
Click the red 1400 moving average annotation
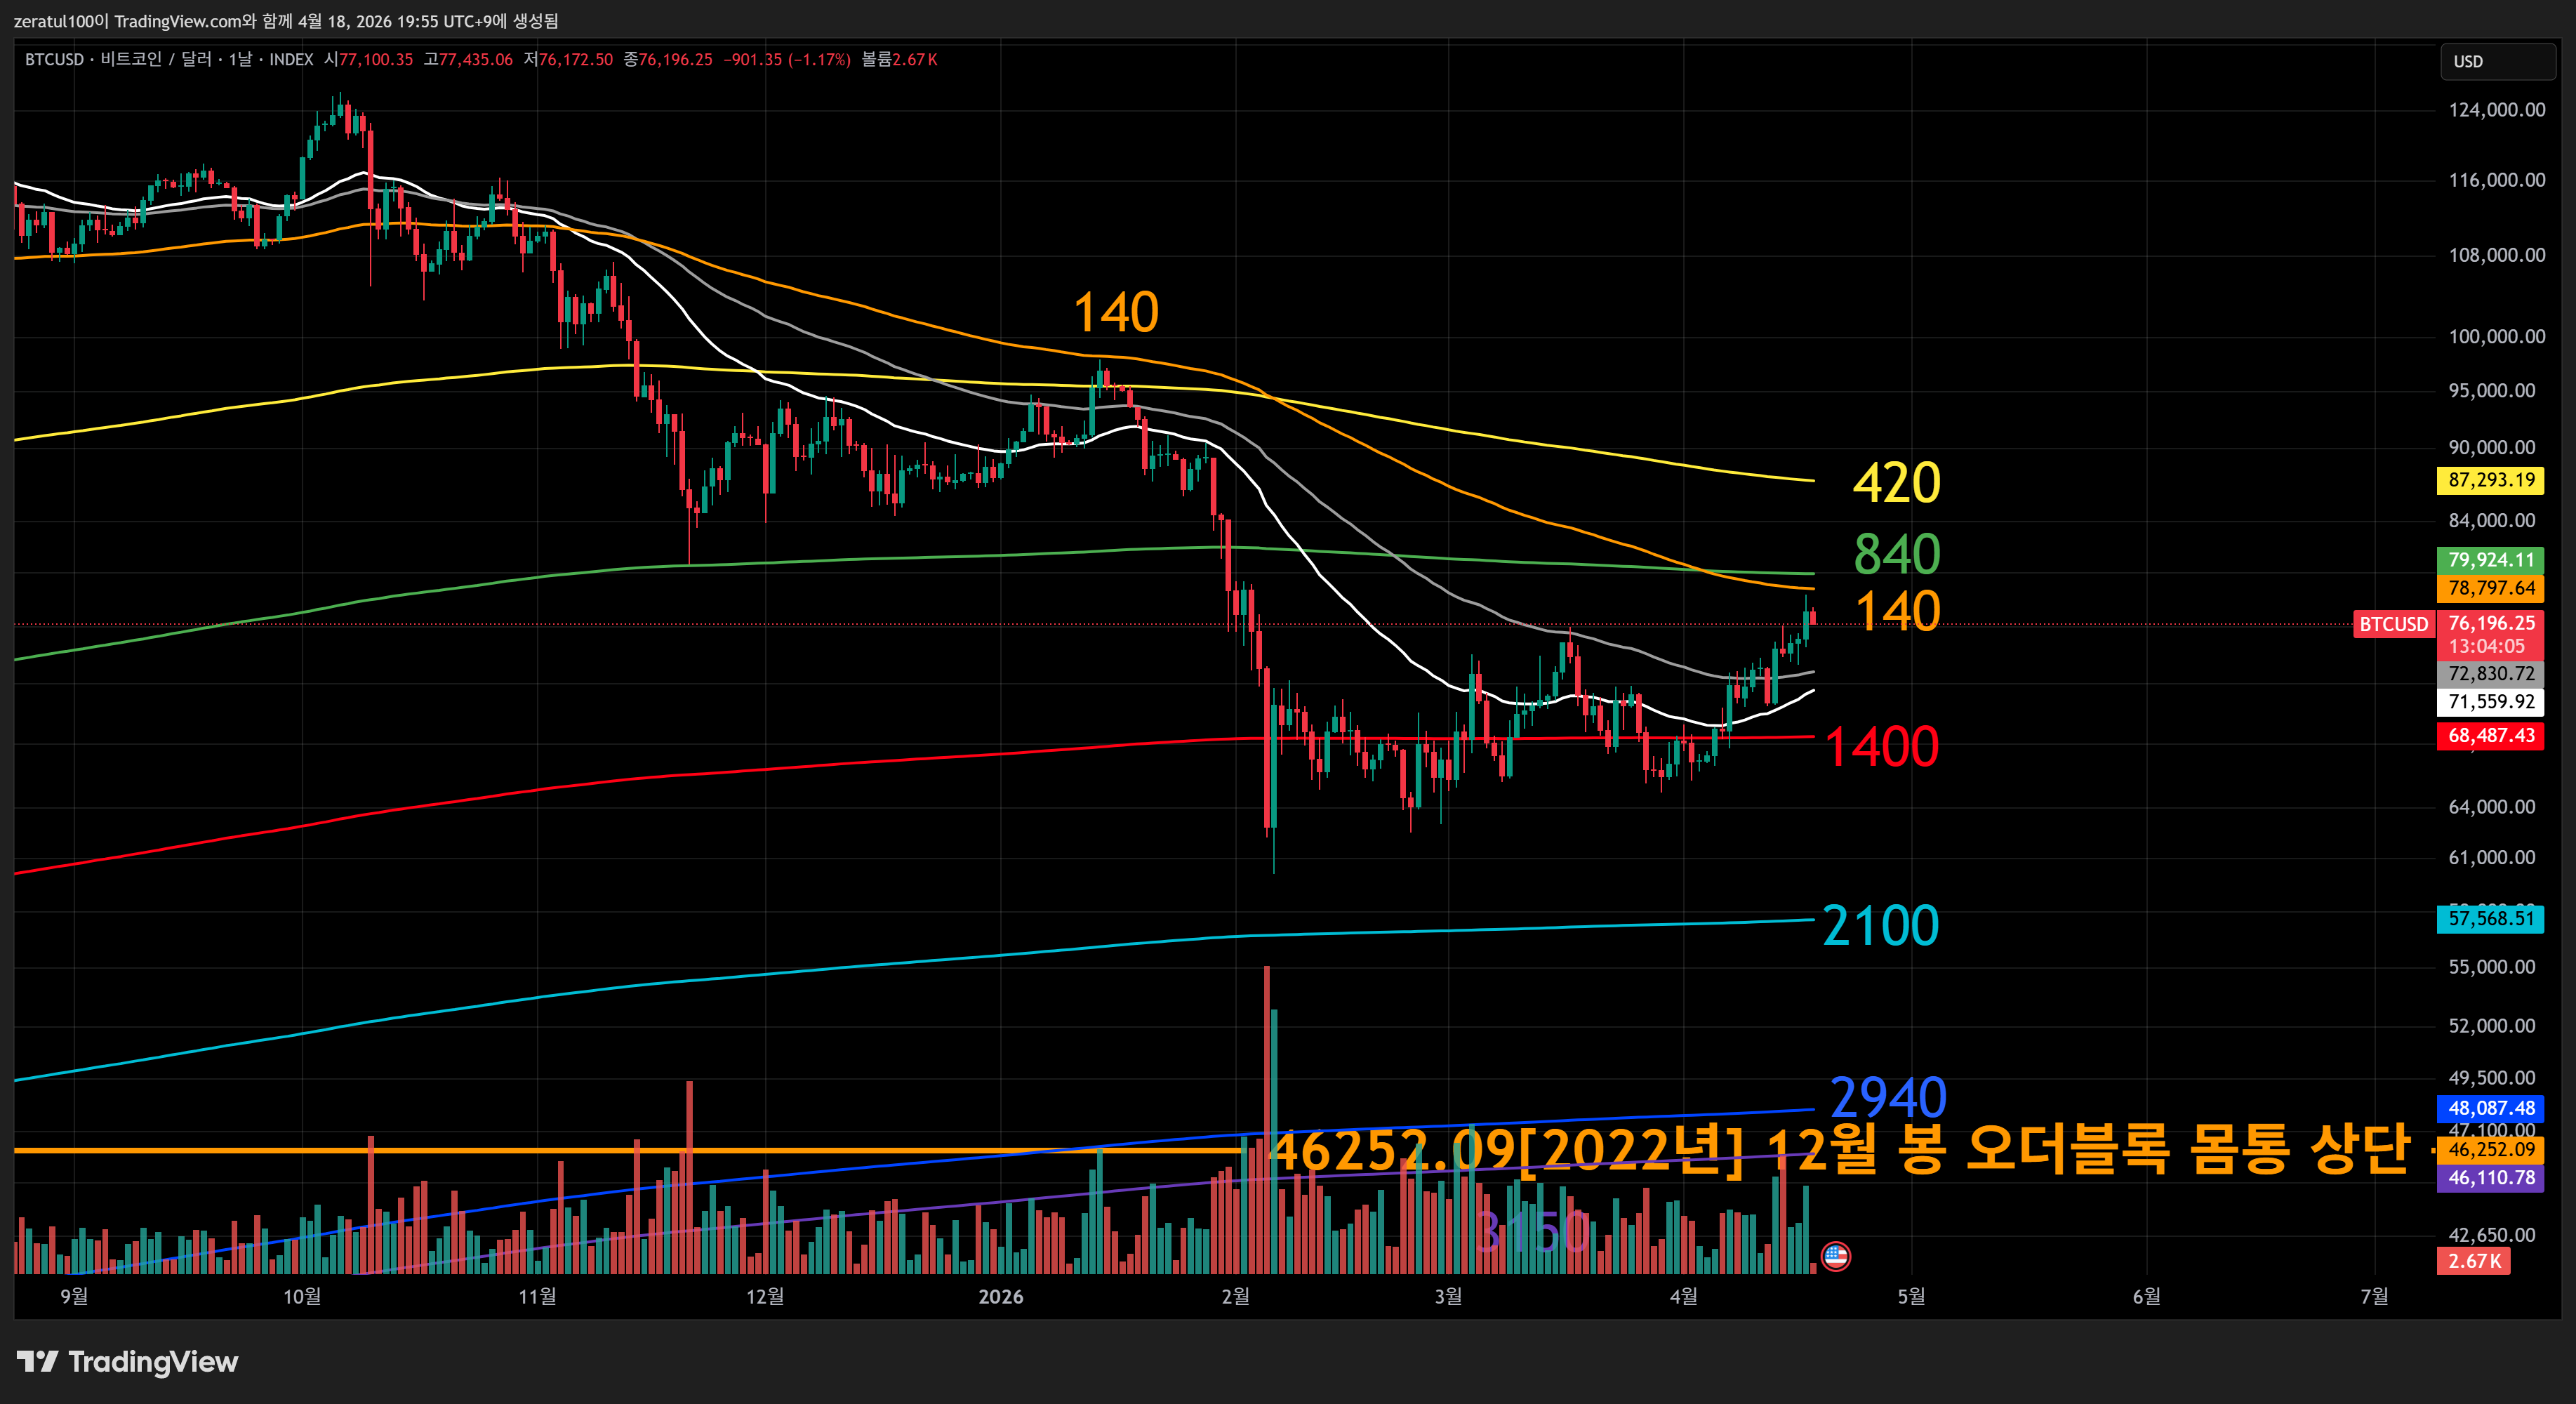(1881, 747)
